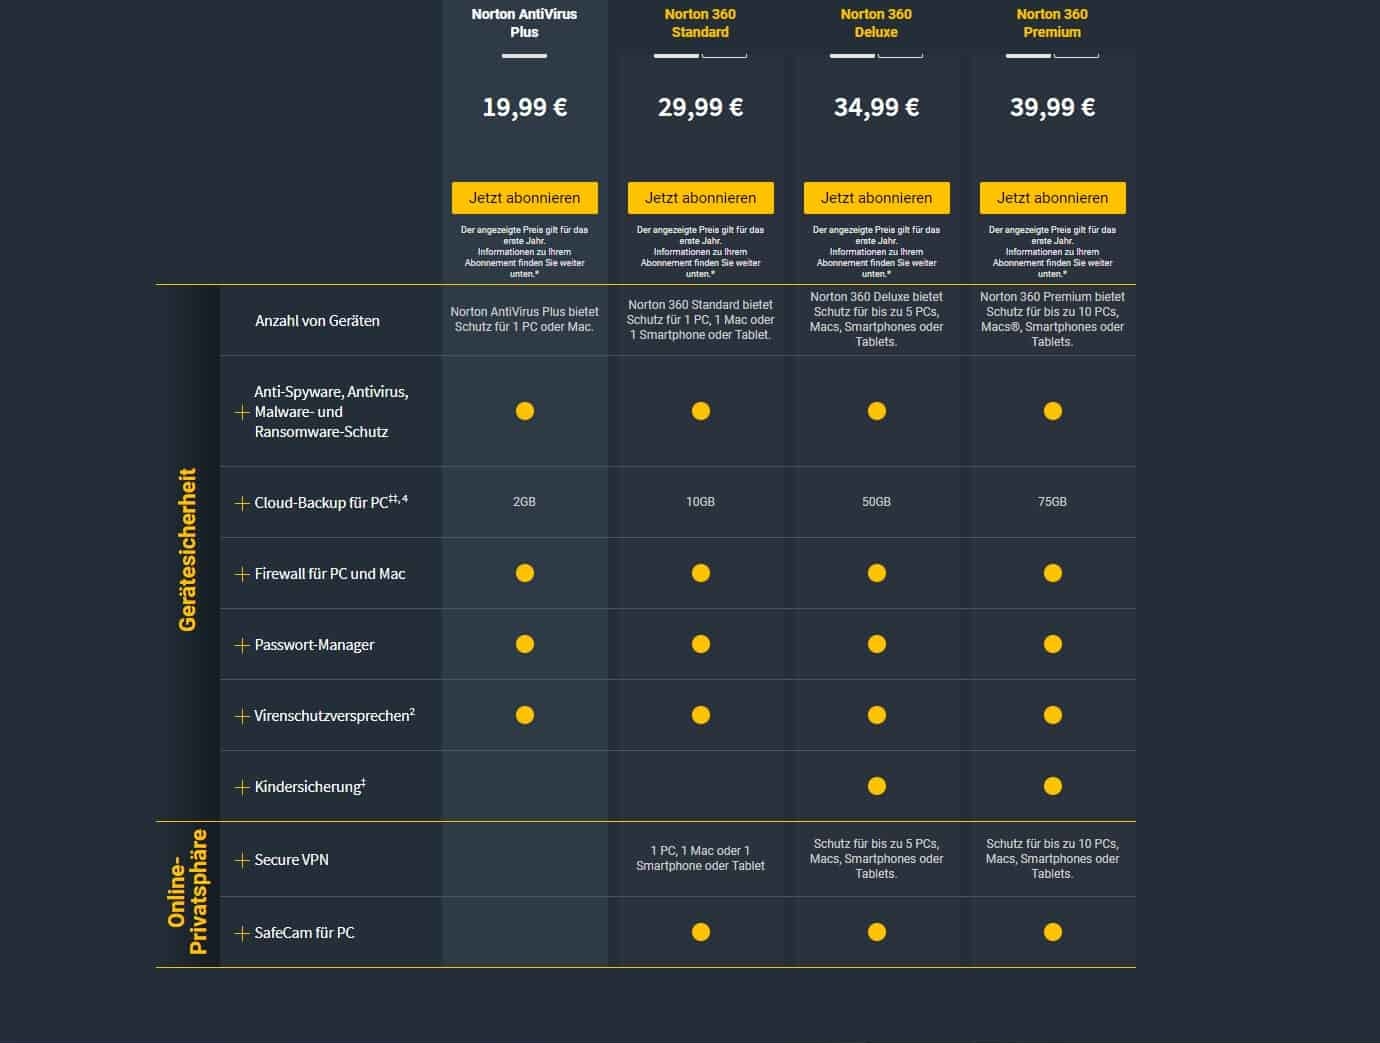The width and height of the screenshot is (1380, 1043).
Task: Click Secure VPN cell for 360 Premium
Action: click(x=1052, y=858)
